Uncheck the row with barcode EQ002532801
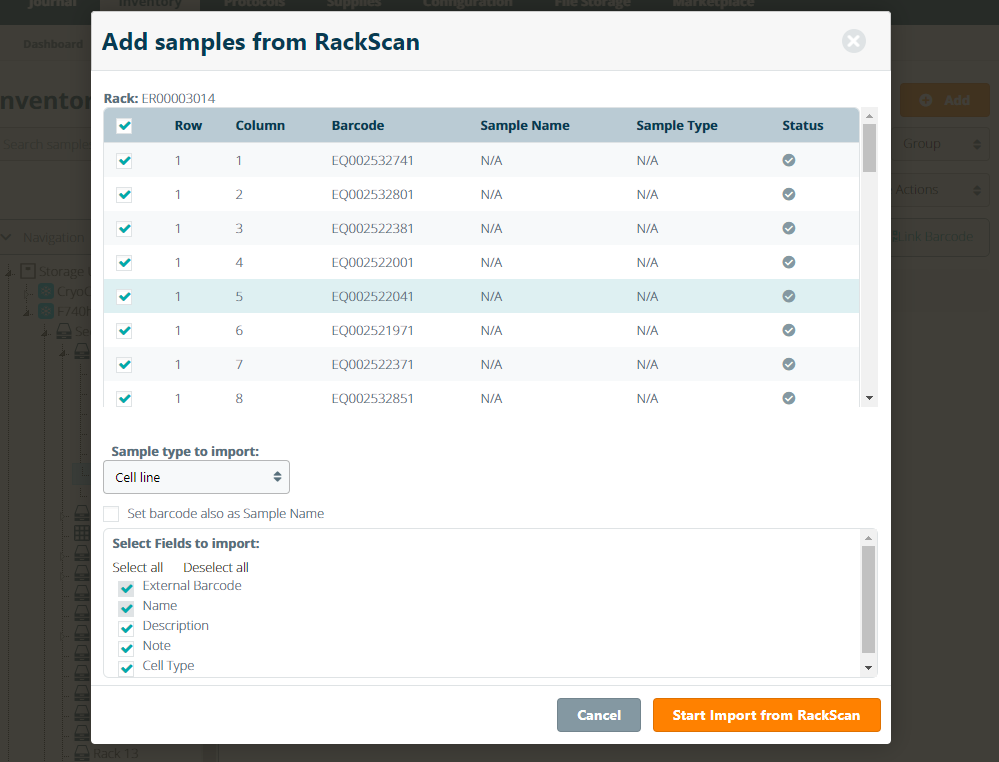 [x=124, y=194]
